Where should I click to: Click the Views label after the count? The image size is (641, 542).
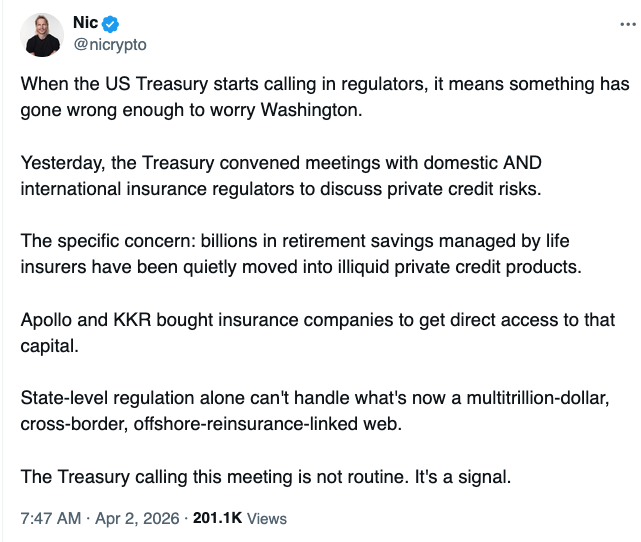266,518
